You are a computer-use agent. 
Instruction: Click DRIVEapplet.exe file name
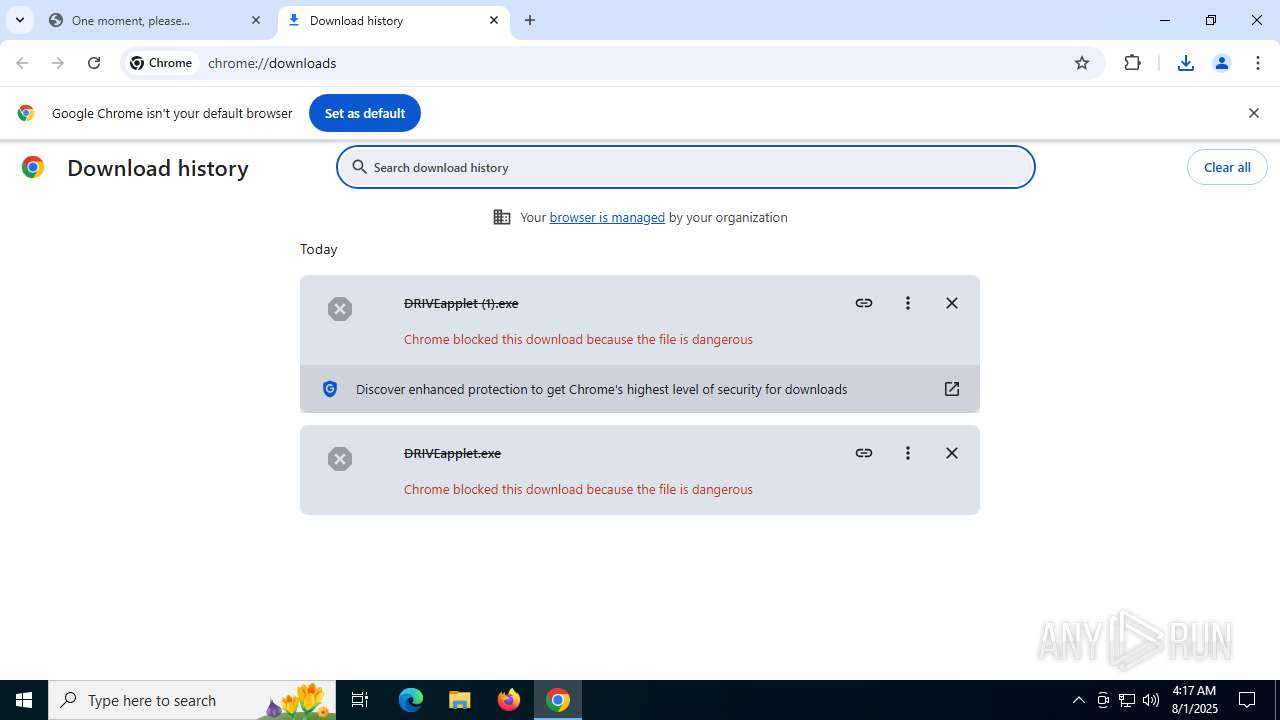point(452,453)
